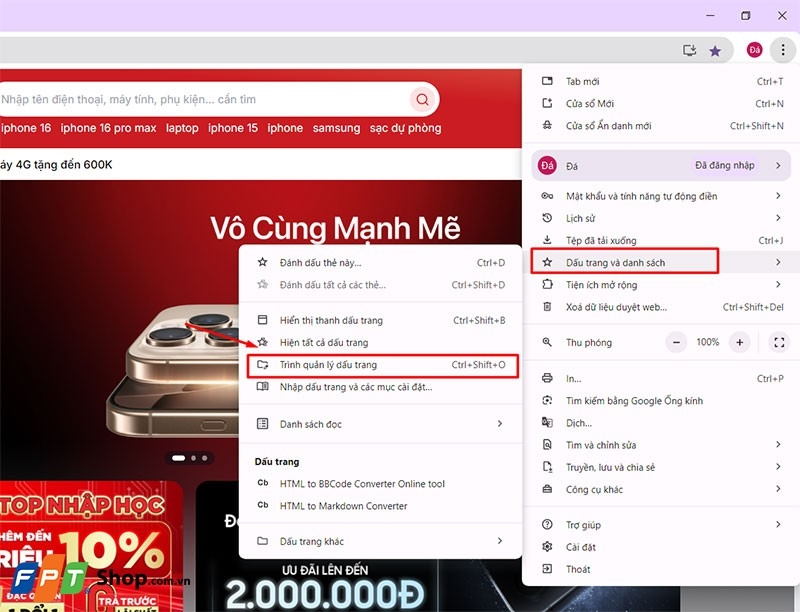800x612 pixels.
Task: Click the toolbox icon for Công cụ khác
Action: [x=547, y=489]
